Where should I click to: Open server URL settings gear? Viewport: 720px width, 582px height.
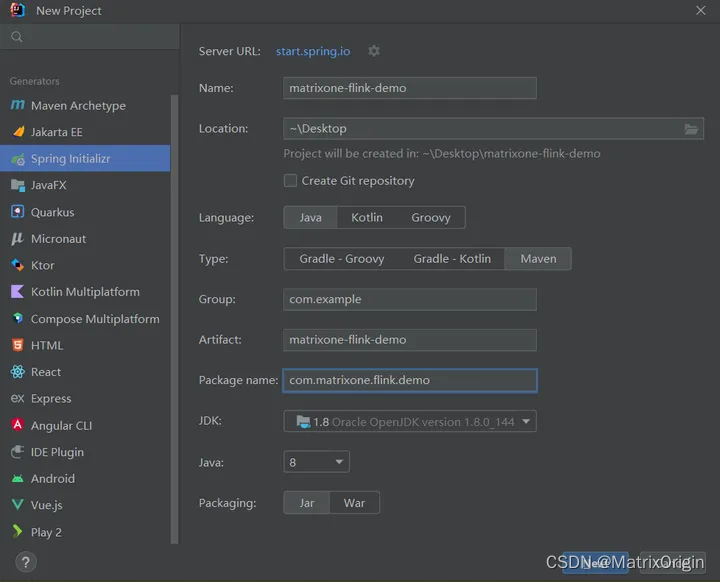point(374,51)
